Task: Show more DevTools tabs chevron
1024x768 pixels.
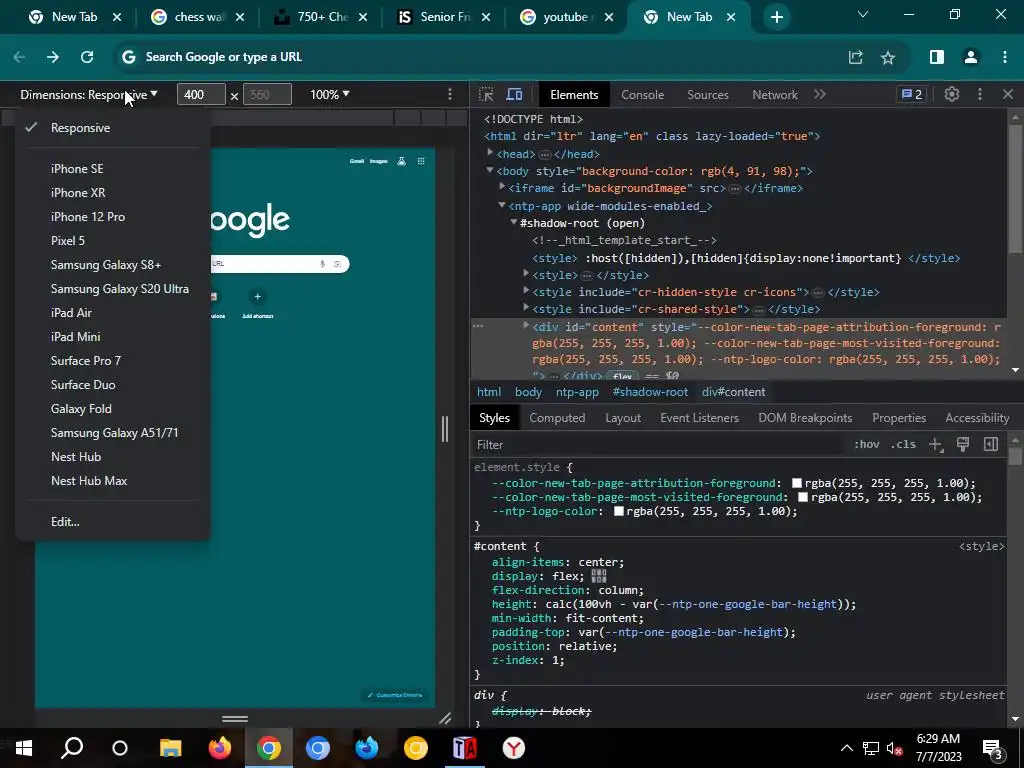Action: (820, 94)
